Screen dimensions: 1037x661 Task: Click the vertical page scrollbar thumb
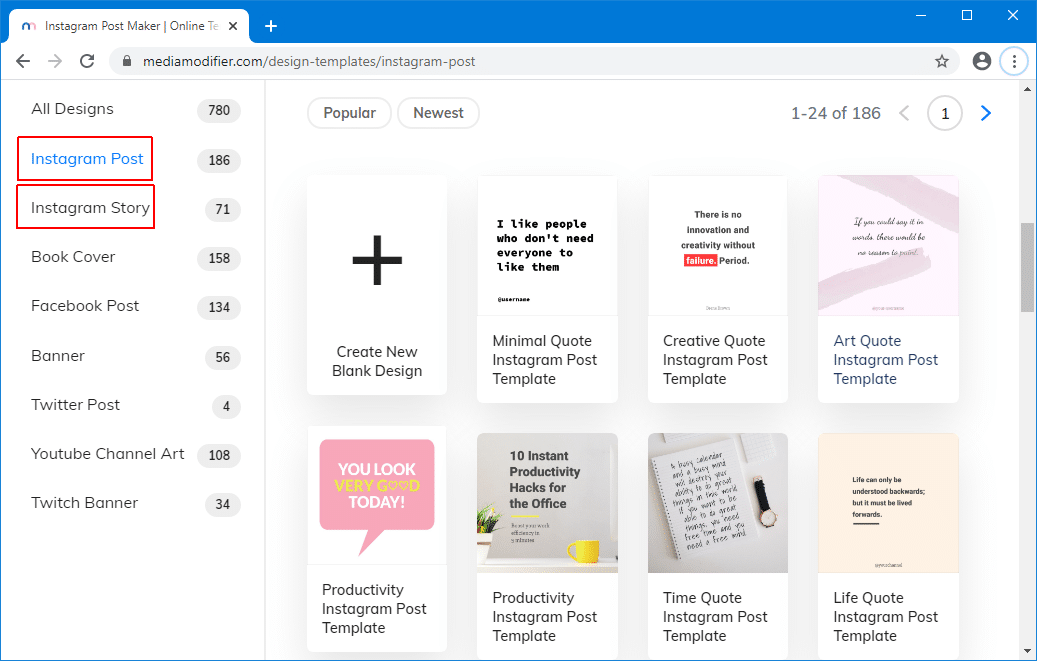pyautogui.click(x=1027, y=267)
